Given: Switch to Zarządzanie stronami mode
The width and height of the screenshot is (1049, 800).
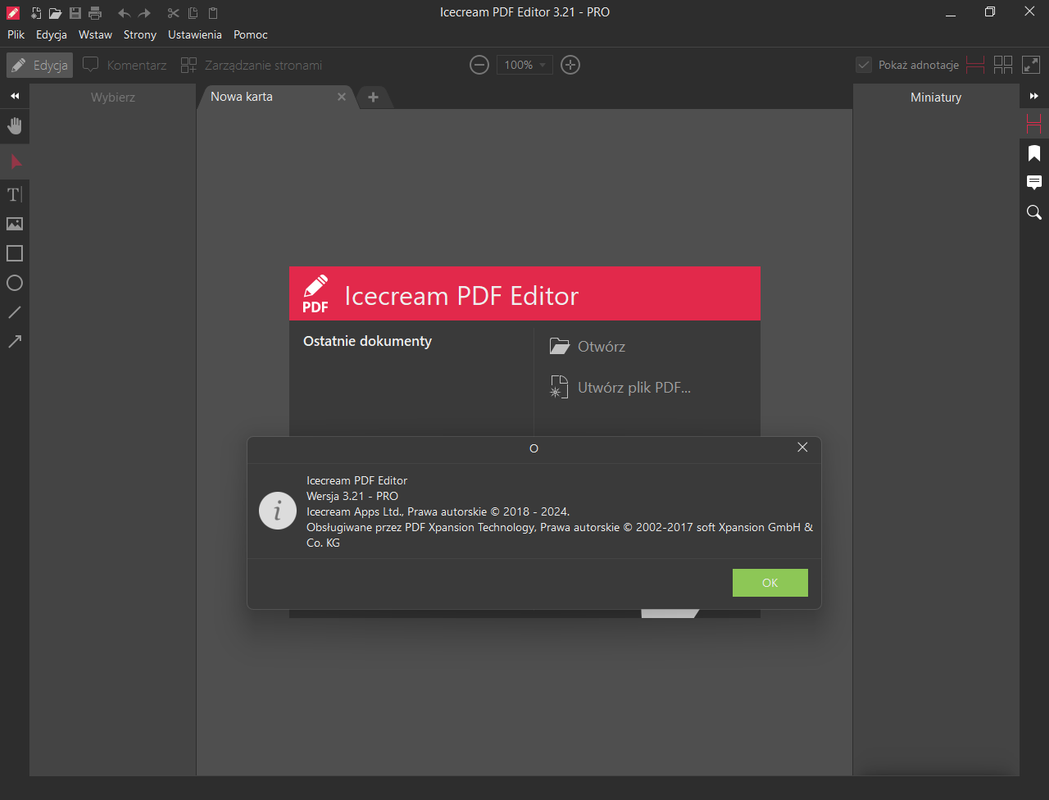Looking at the screenshot, I should [252, 65].
